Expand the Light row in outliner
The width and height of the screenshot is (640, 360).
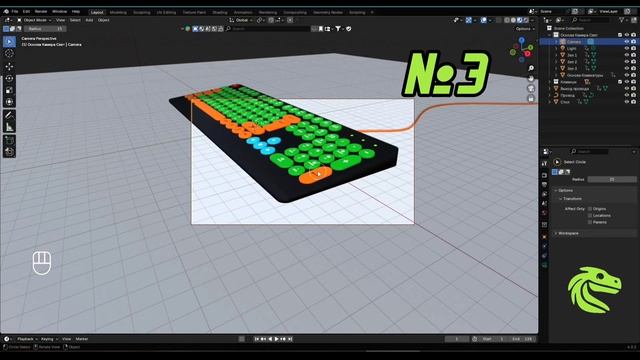[556, 48]
